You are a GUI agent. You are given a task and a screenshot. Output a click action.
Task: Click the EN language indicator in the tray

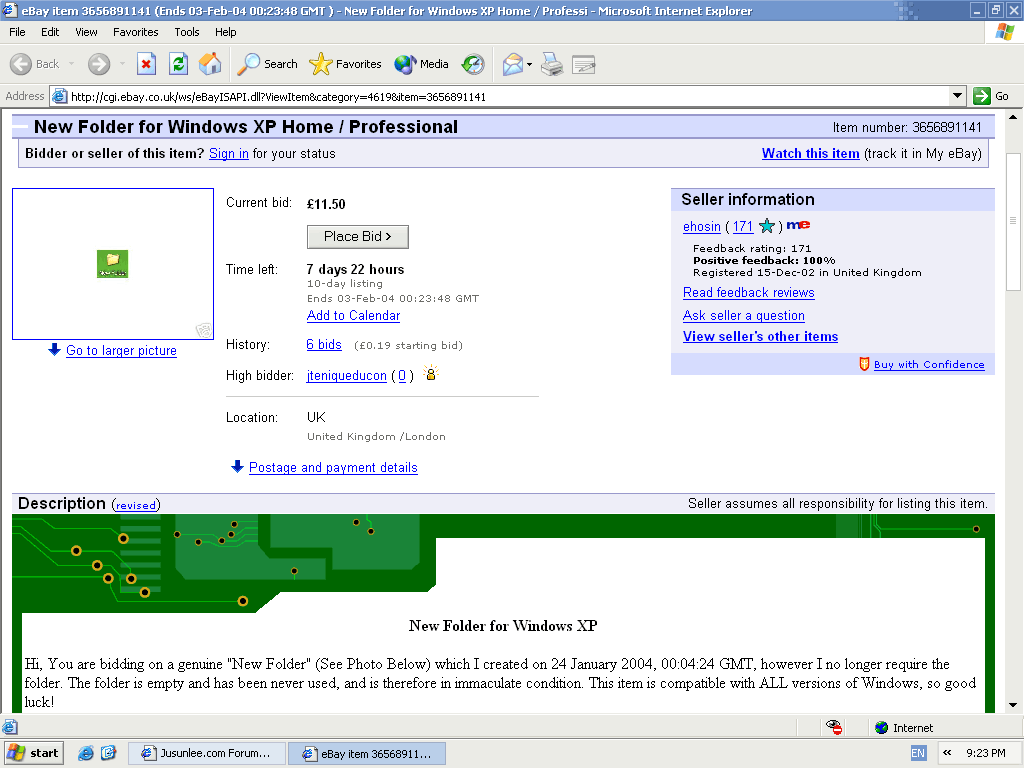pos(918,753)
